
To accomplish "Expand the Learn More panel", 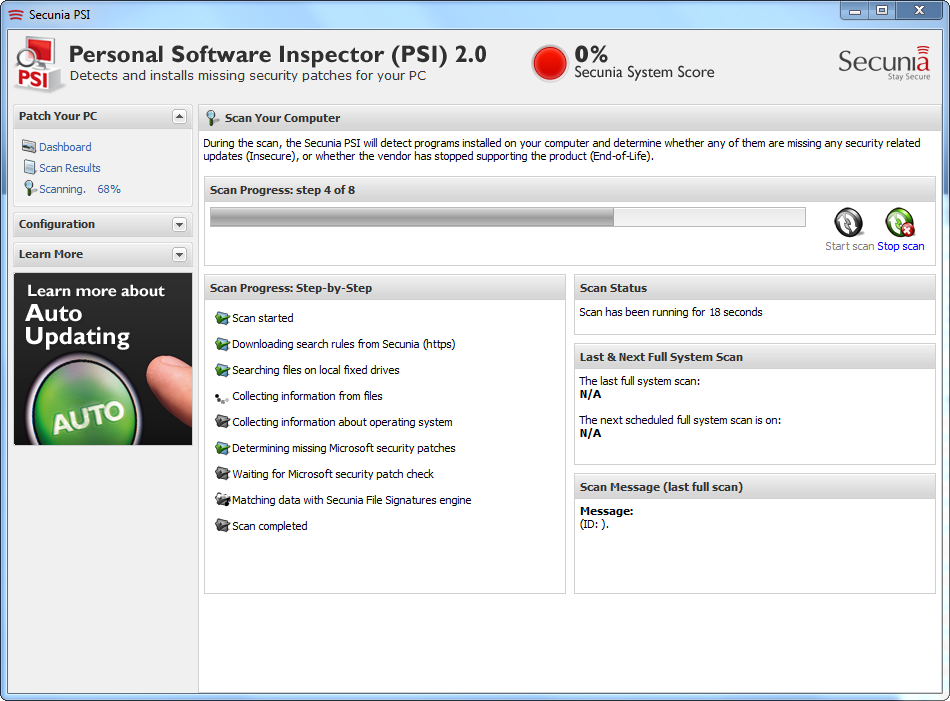I will 179,255.
